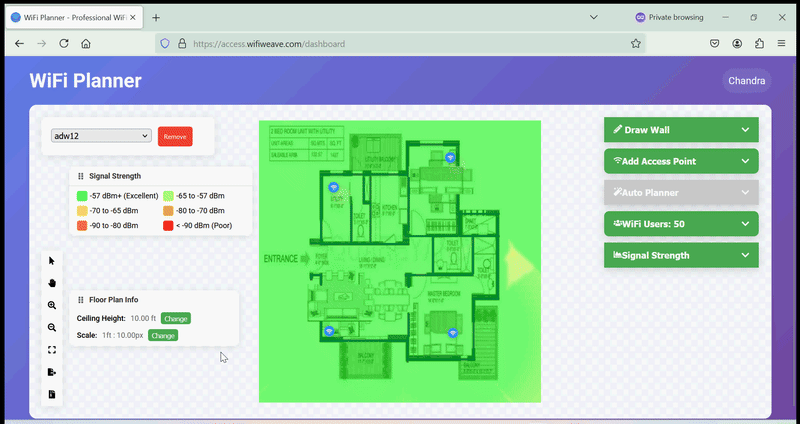Expand the WiFi Users: 50 panel

681,224
